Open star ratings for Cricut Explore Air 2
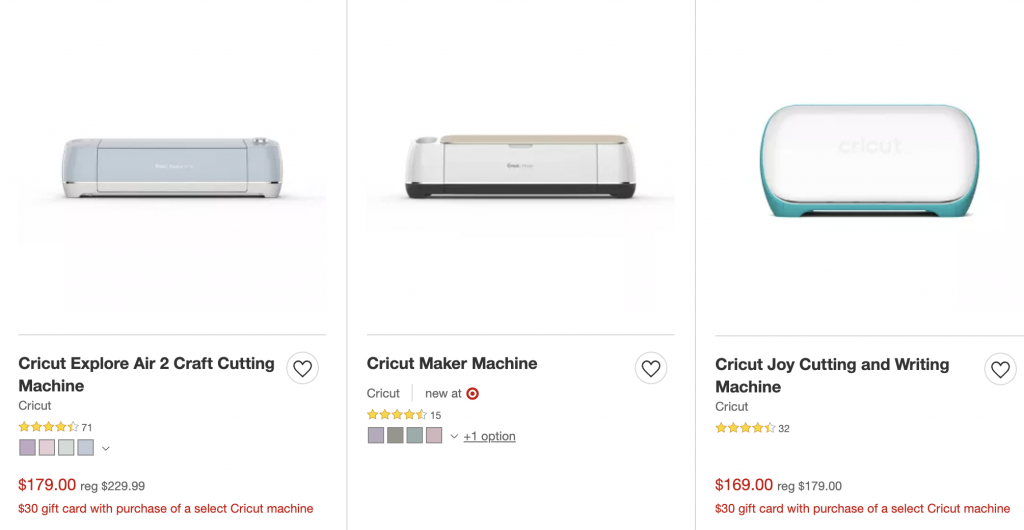 coord(48,427)
